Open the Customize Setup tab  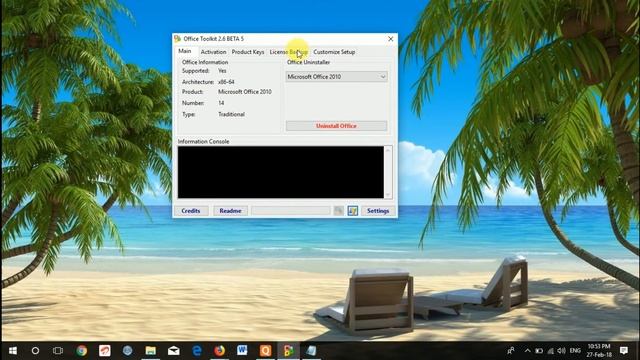pyautogui.click(x=334, y=52)
